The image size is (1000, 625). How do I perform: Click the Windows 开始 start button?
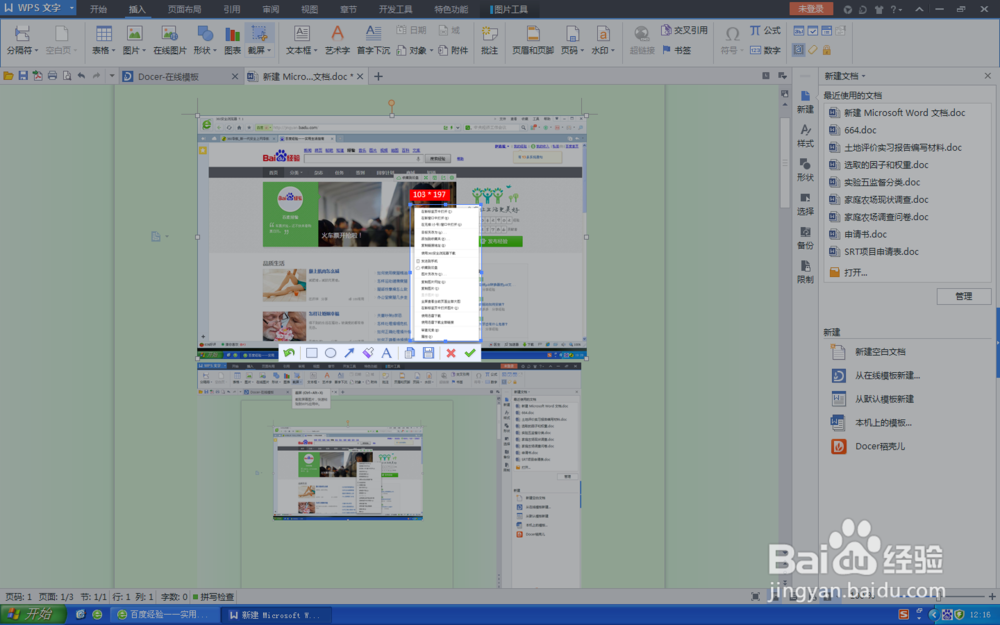(x=32, y=614)
